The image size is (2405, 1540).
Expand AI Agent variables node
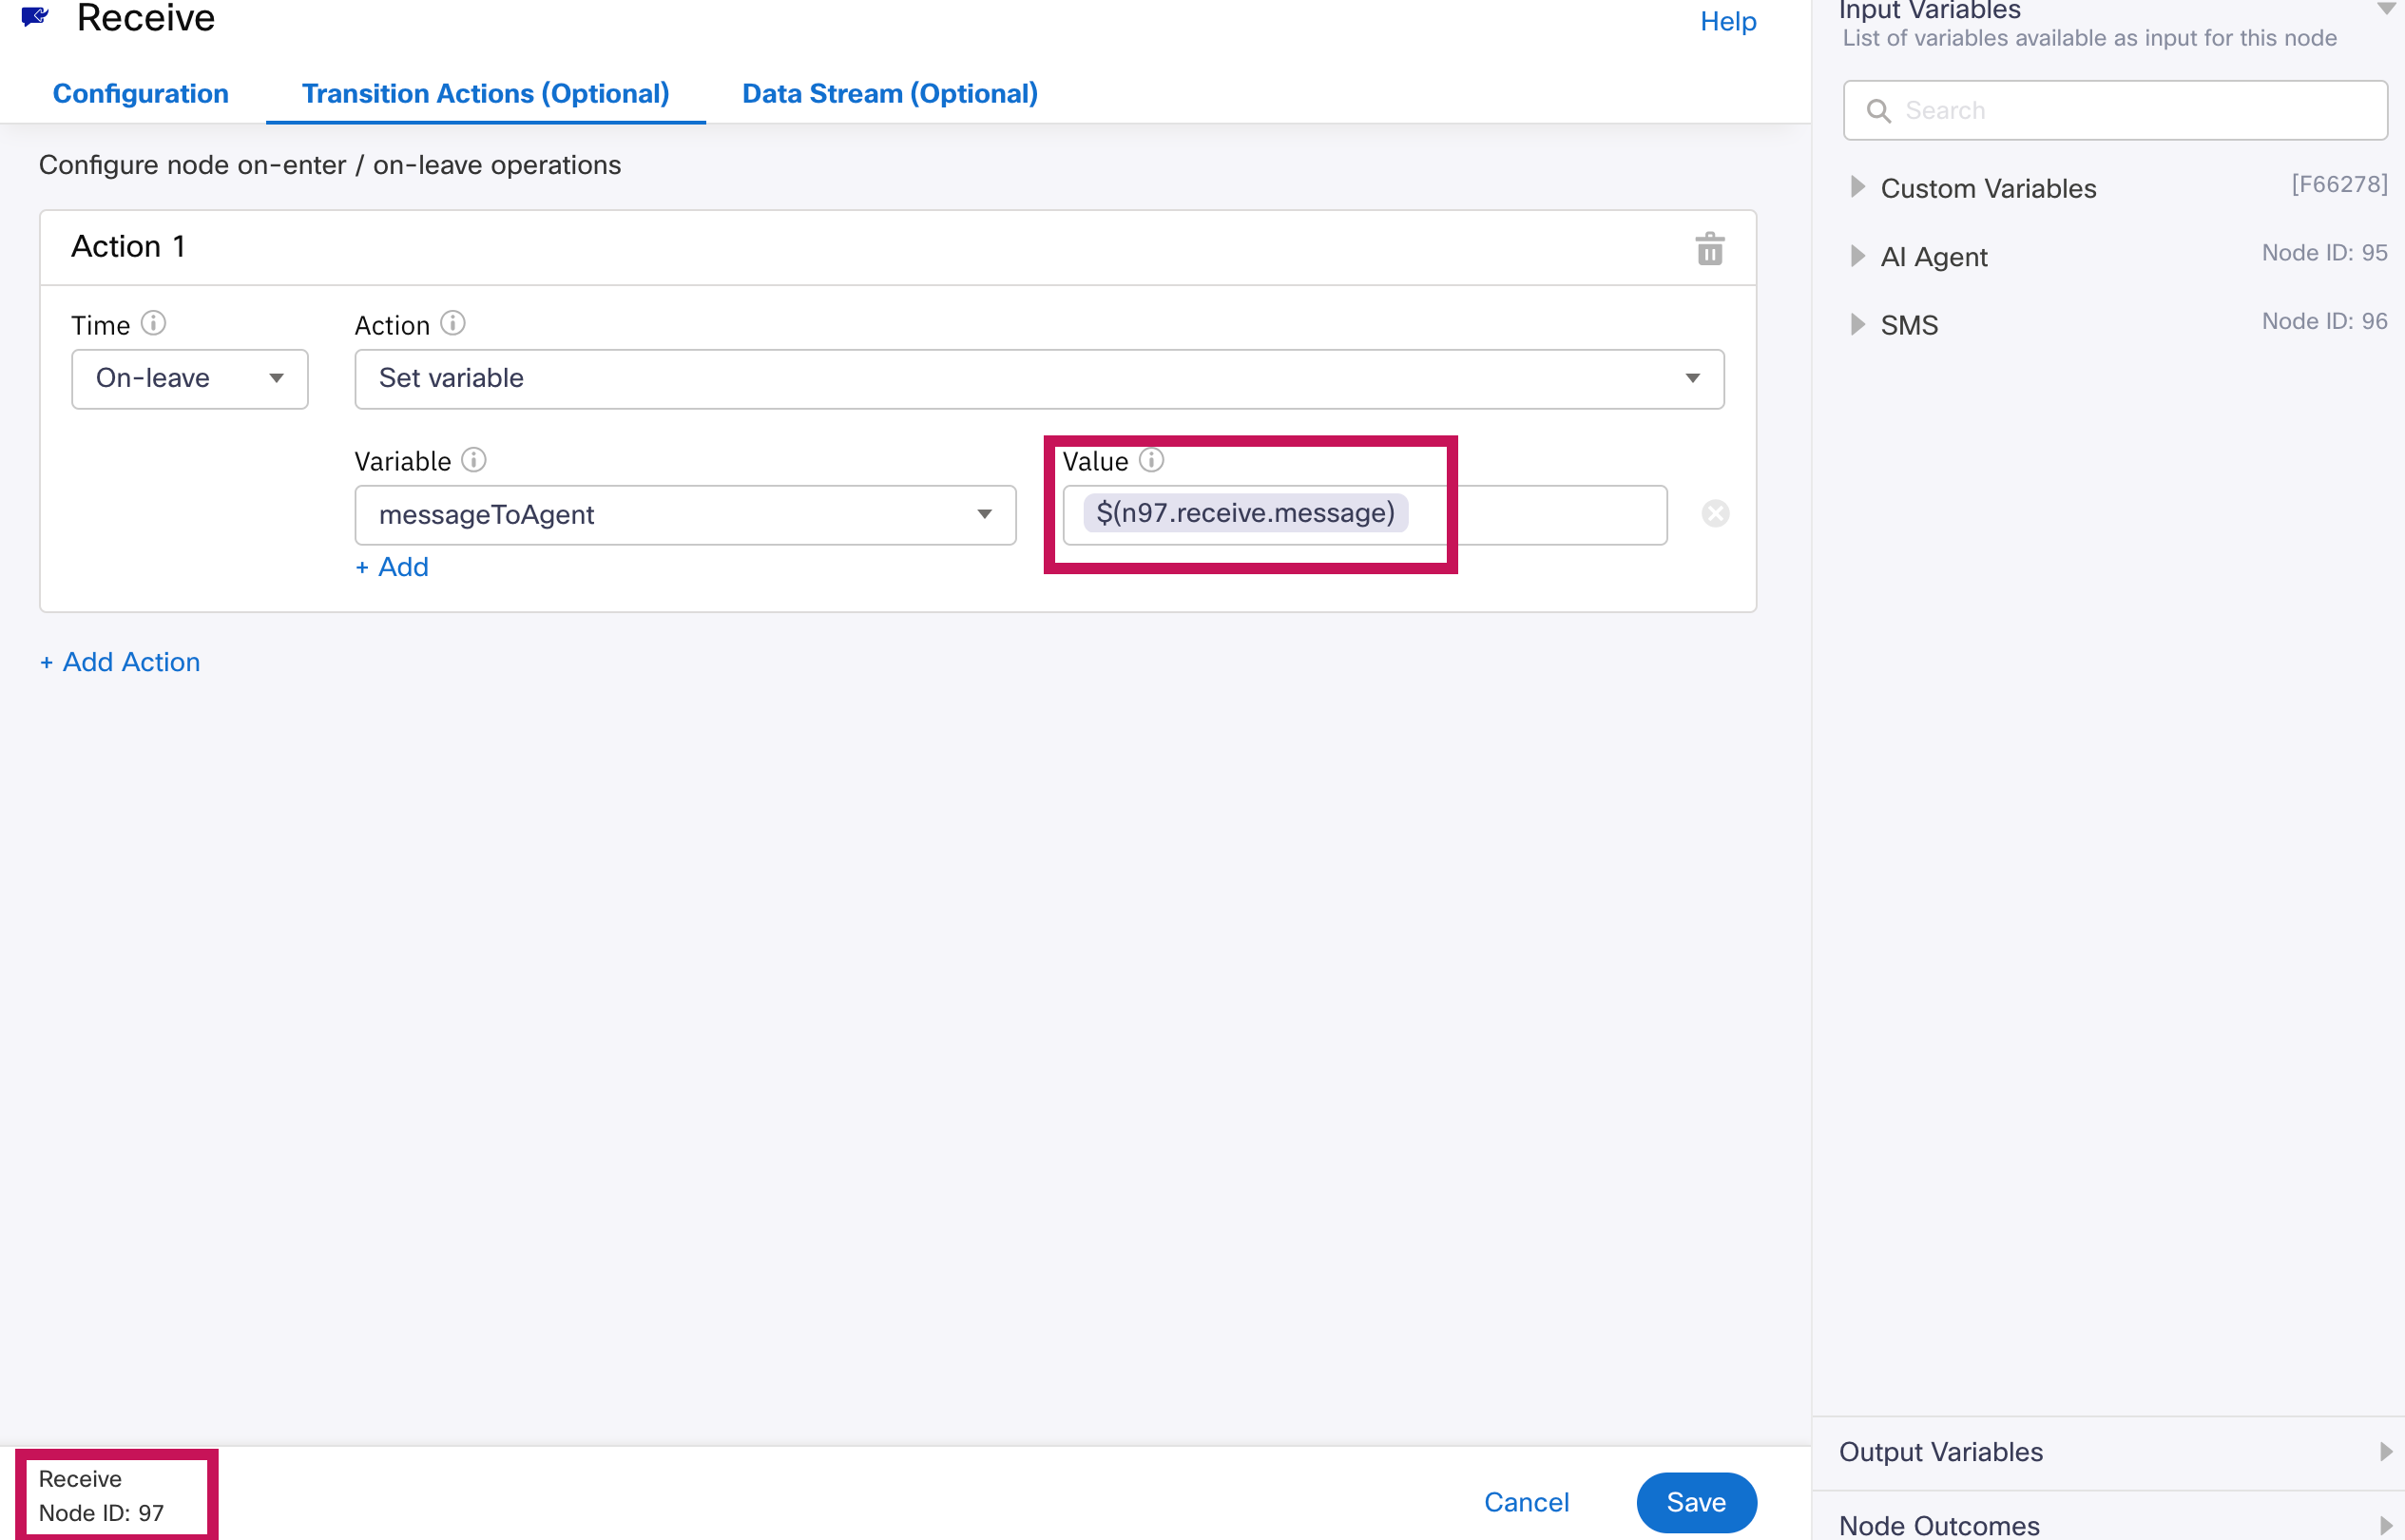tap(1857, 256)
